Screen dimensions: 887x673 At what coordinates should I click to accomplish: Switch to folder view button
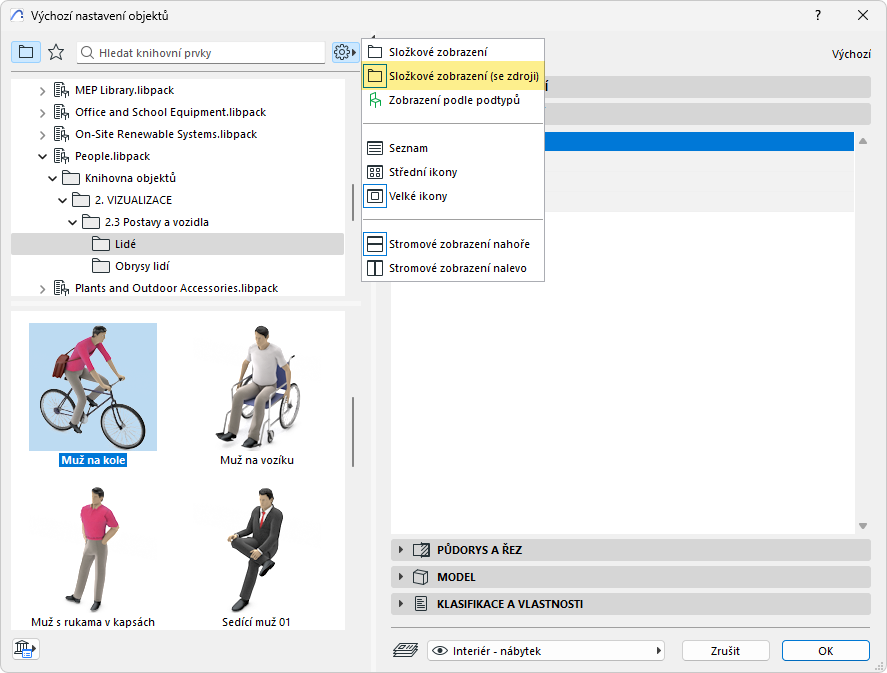(26, 52)
